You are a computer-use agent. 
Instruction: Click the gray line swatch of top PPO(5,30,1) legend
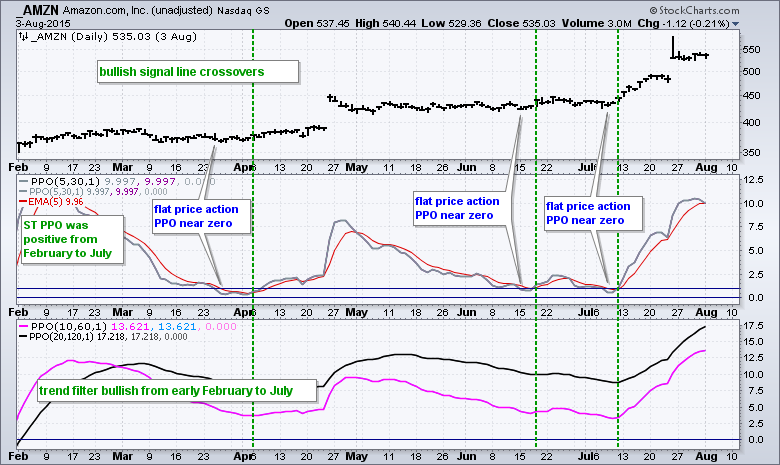pyautogui.click(x=23, y=182)
